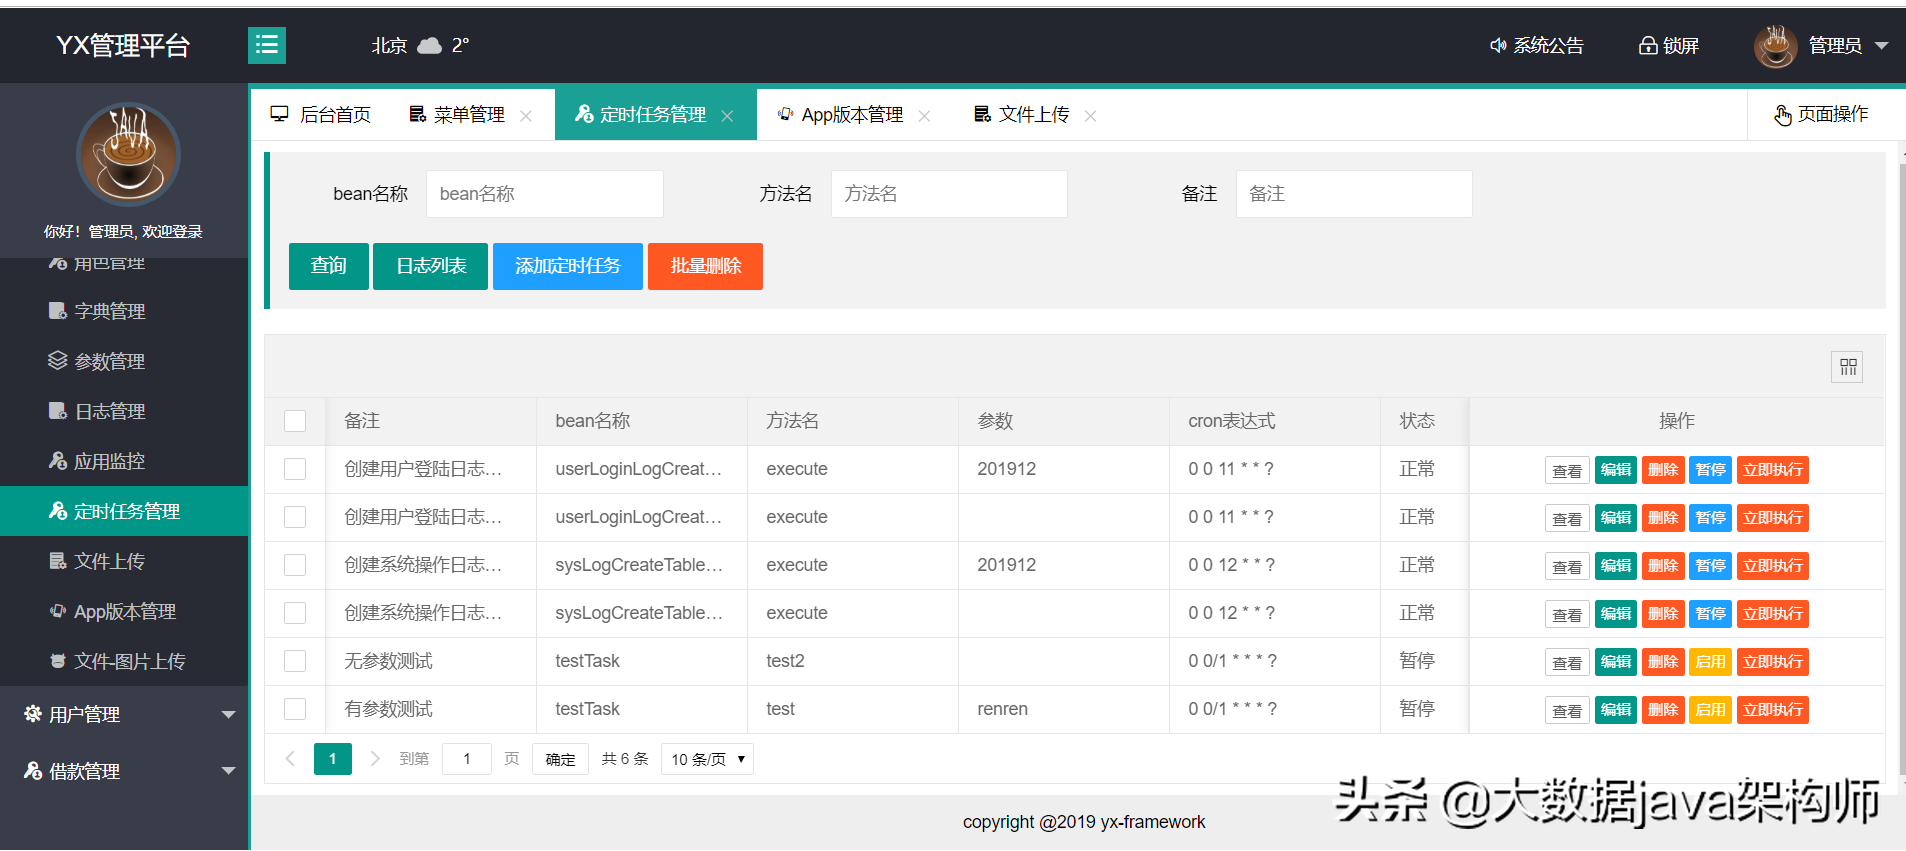The height and width of the screenshot is (851, 1906).
Task: Close the 定时任务管理 tab
Action: click(727, 116)
